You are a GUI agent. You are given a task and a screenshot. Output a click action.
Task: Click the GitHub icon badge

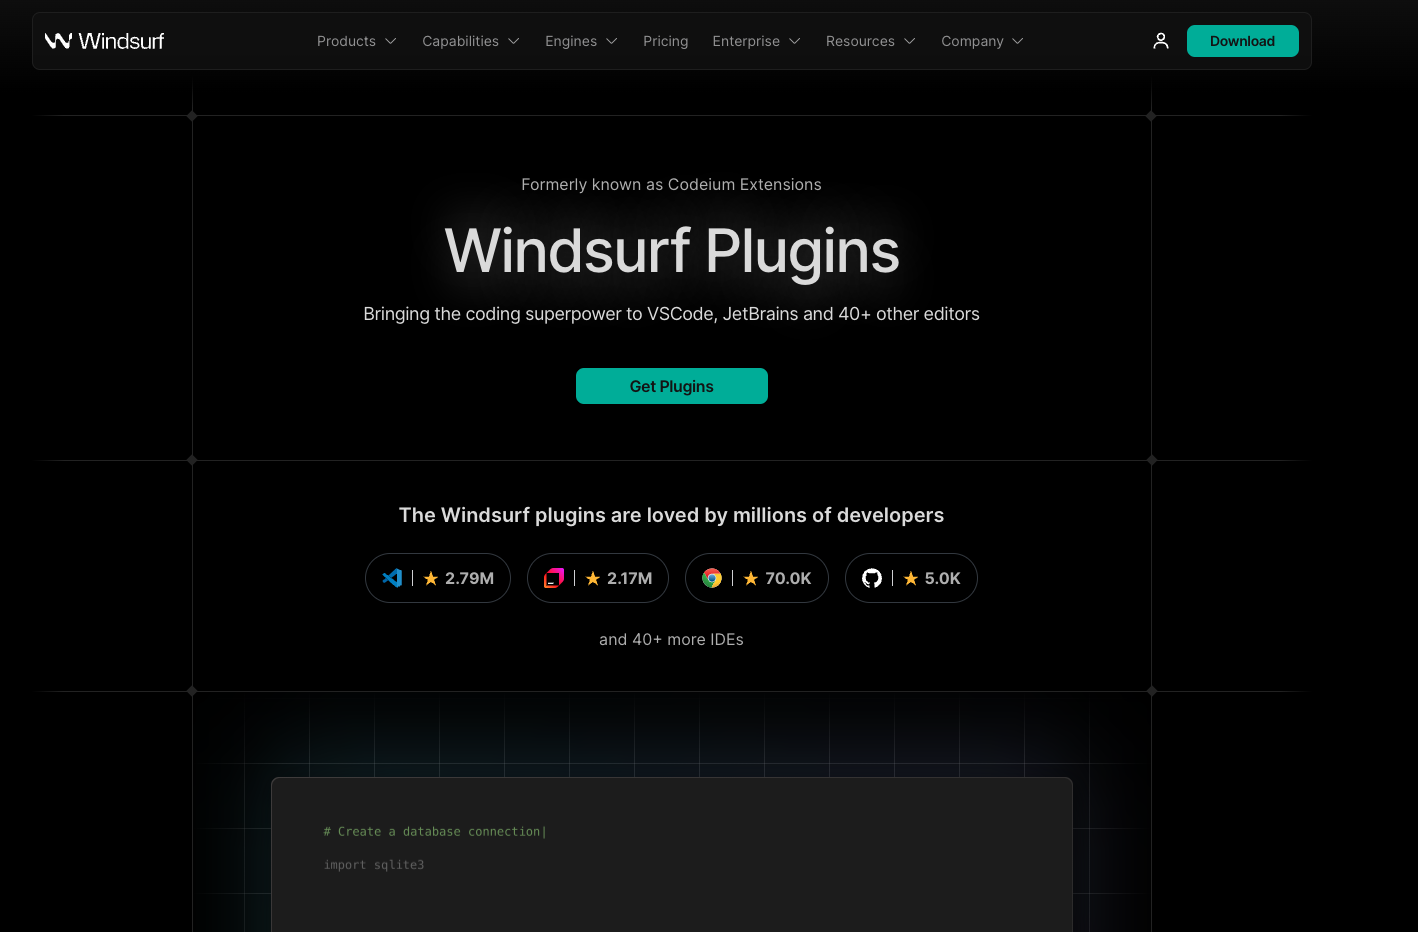(x=872, y=578)
